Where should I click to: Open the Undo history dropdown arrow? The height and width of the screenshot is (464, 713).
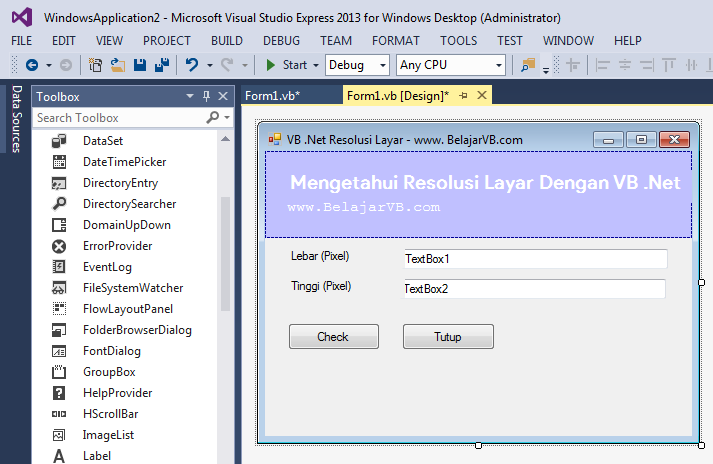click(x=210, y=66)
